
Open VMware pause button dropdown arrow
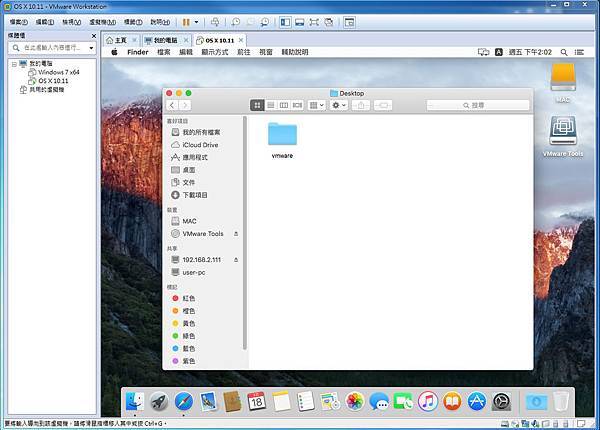pos(197,22)
